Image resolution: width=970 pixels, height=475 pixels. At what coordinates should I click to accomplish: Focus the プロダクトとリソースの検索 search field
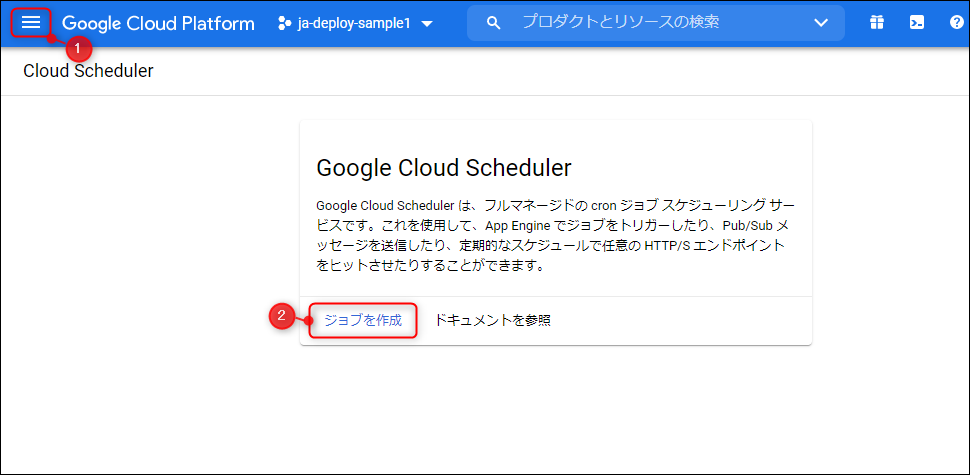tap(650, 22)
